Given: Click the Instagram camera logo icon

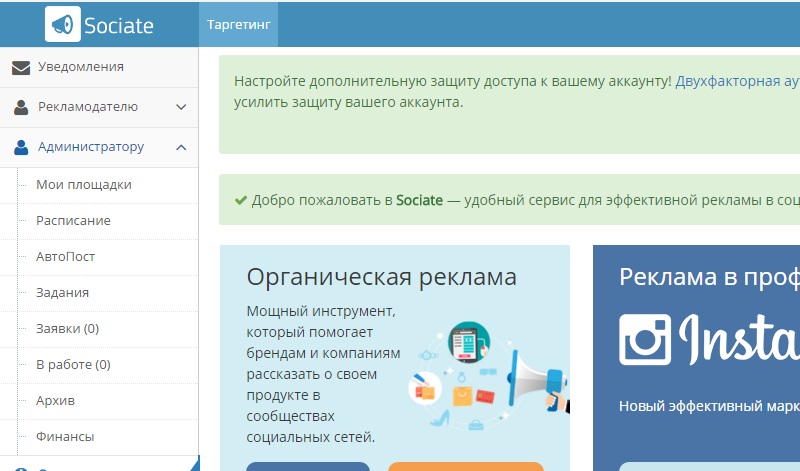Looking at the screenshot, I should point(645,339).
